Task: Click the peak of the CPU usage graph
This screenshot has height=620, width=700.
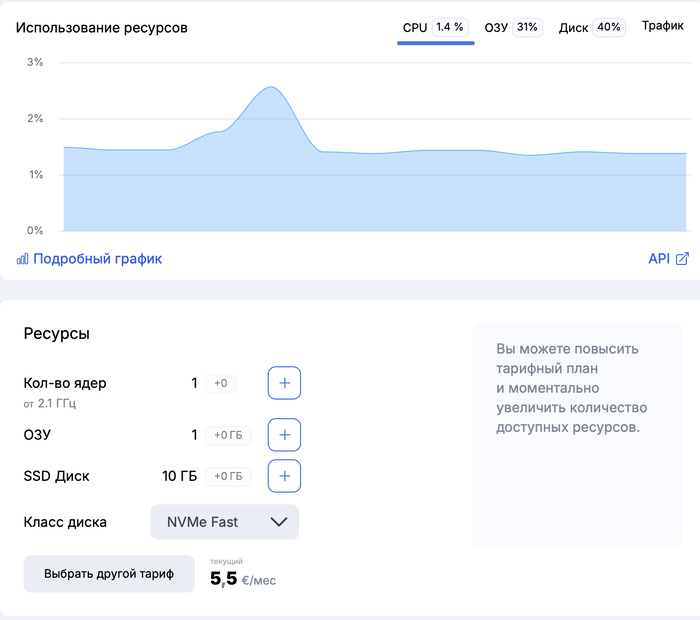Action: coord(271,88)
